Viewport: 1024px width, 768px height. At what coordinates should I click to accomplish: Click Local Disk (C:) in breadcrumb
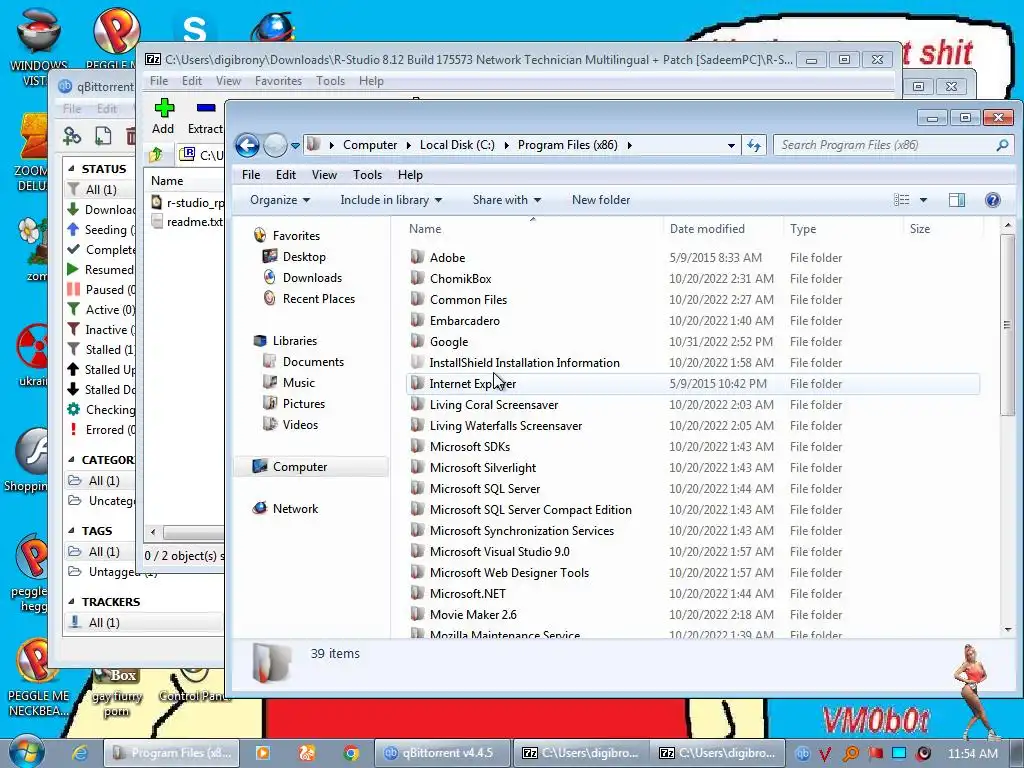pos(457,145)
